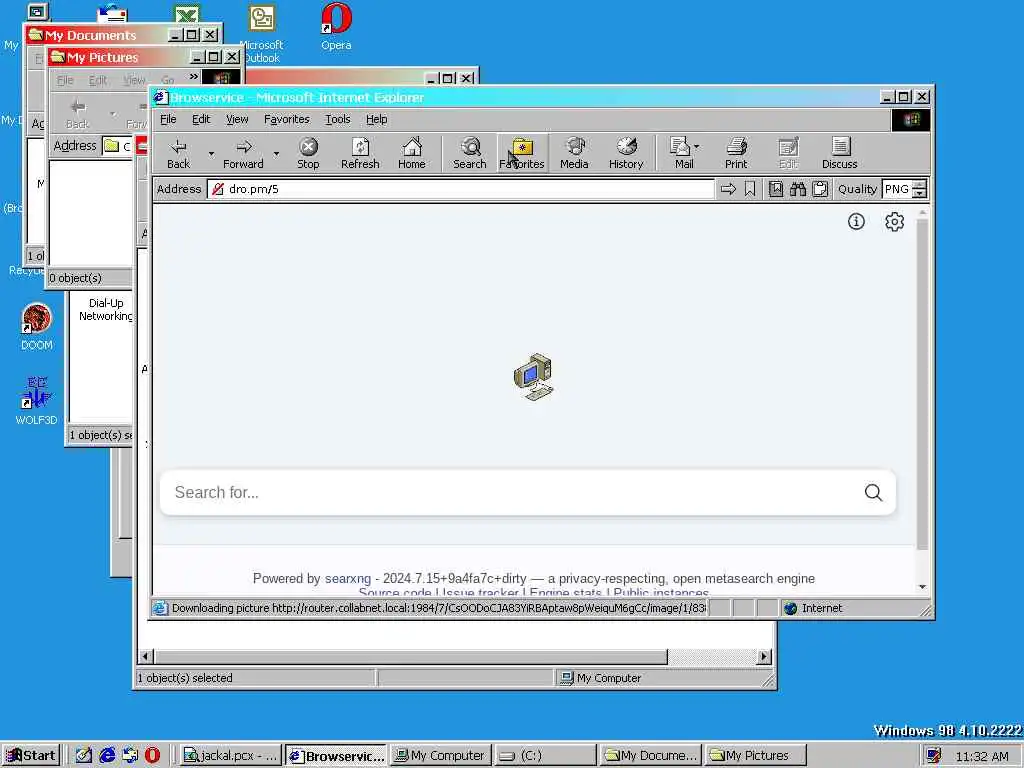
Task: Select the DOOM desktop shortcut
Action: [37, 327]
